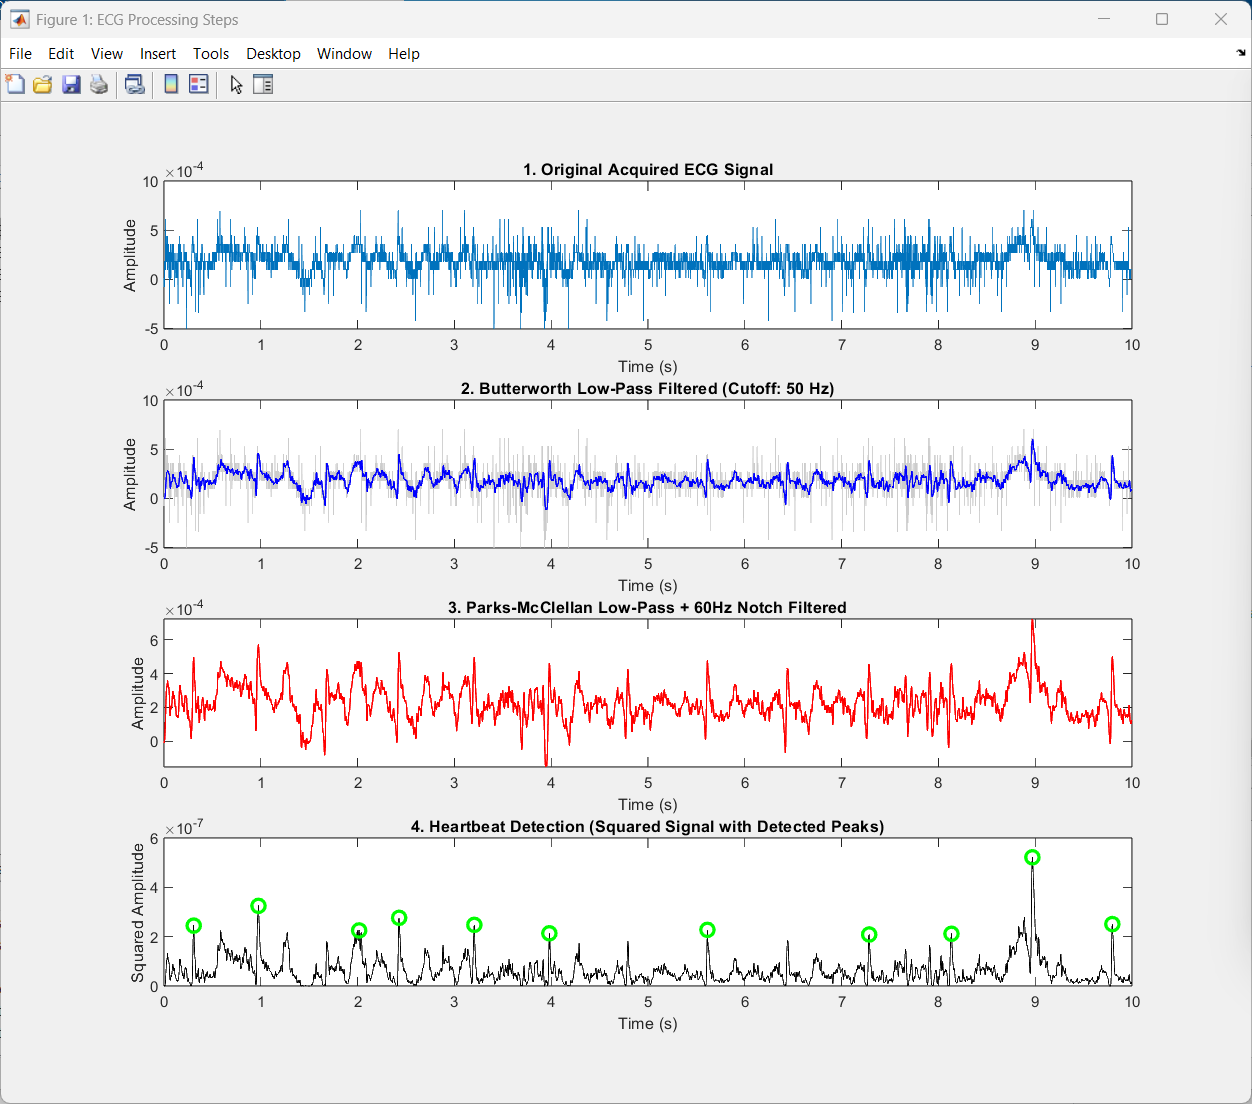The width and height of the screenshot is (1252, 1104).
Task: Click the first green peak marker near 0.3 seconds
Action: 194,926
